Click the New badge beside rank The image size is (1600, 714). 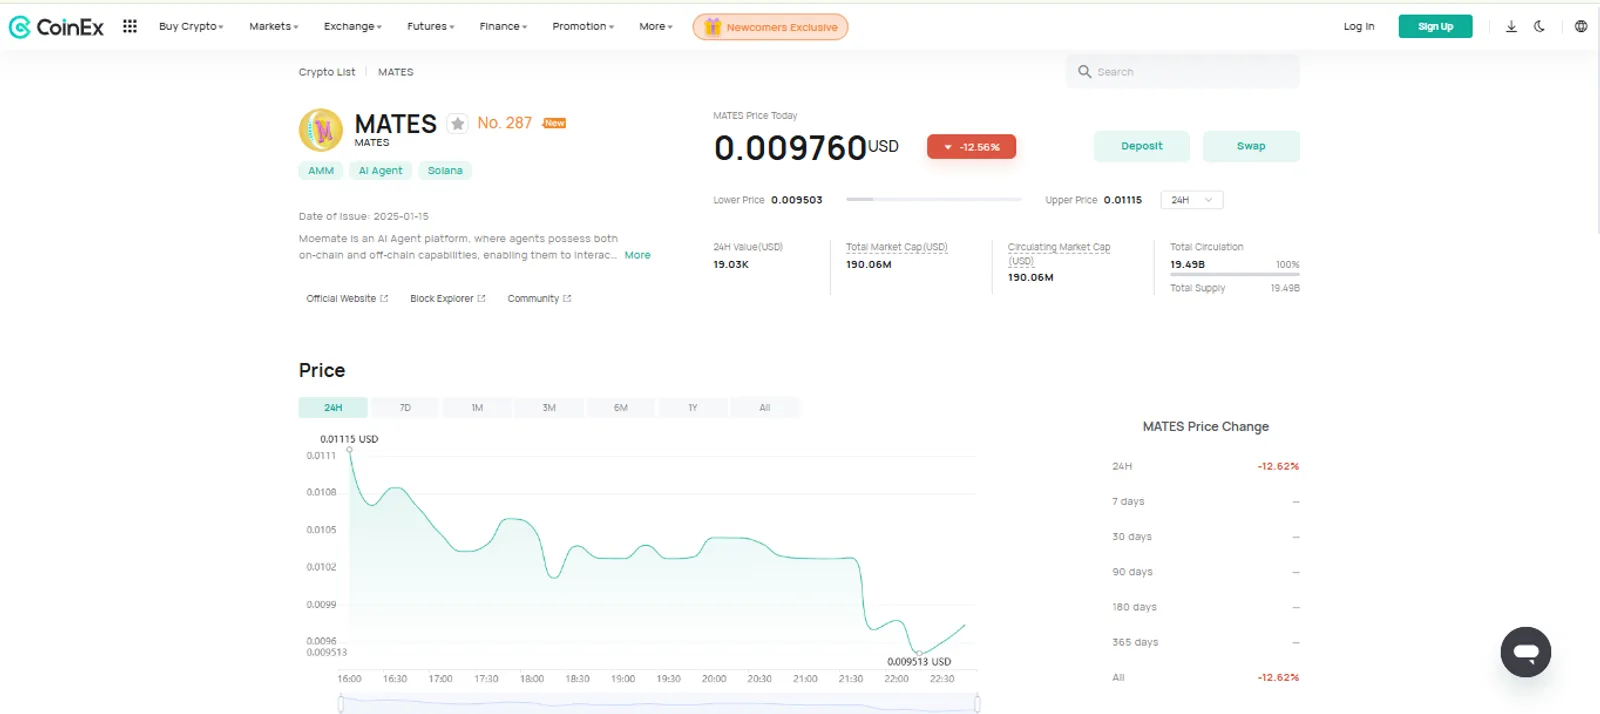coord(554,123)
